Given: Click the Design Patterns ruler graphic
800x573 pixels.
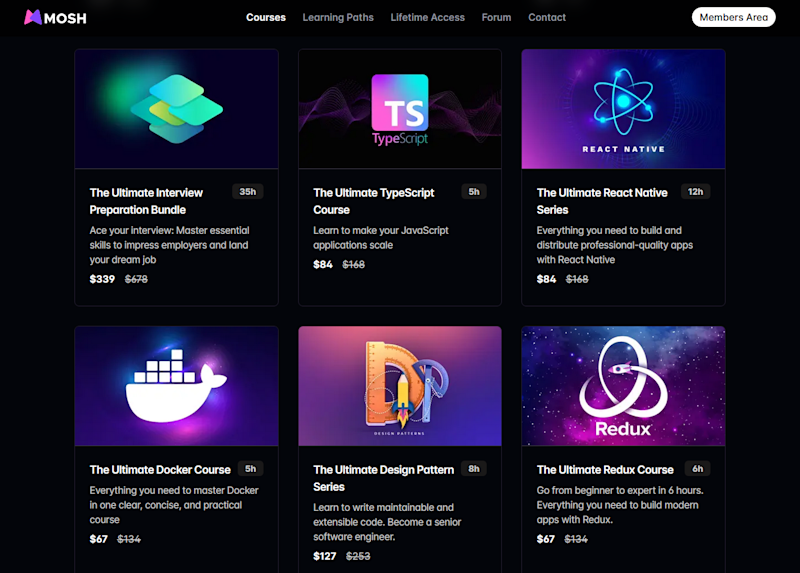Looking at the screenshot, I should pos(407,384).
